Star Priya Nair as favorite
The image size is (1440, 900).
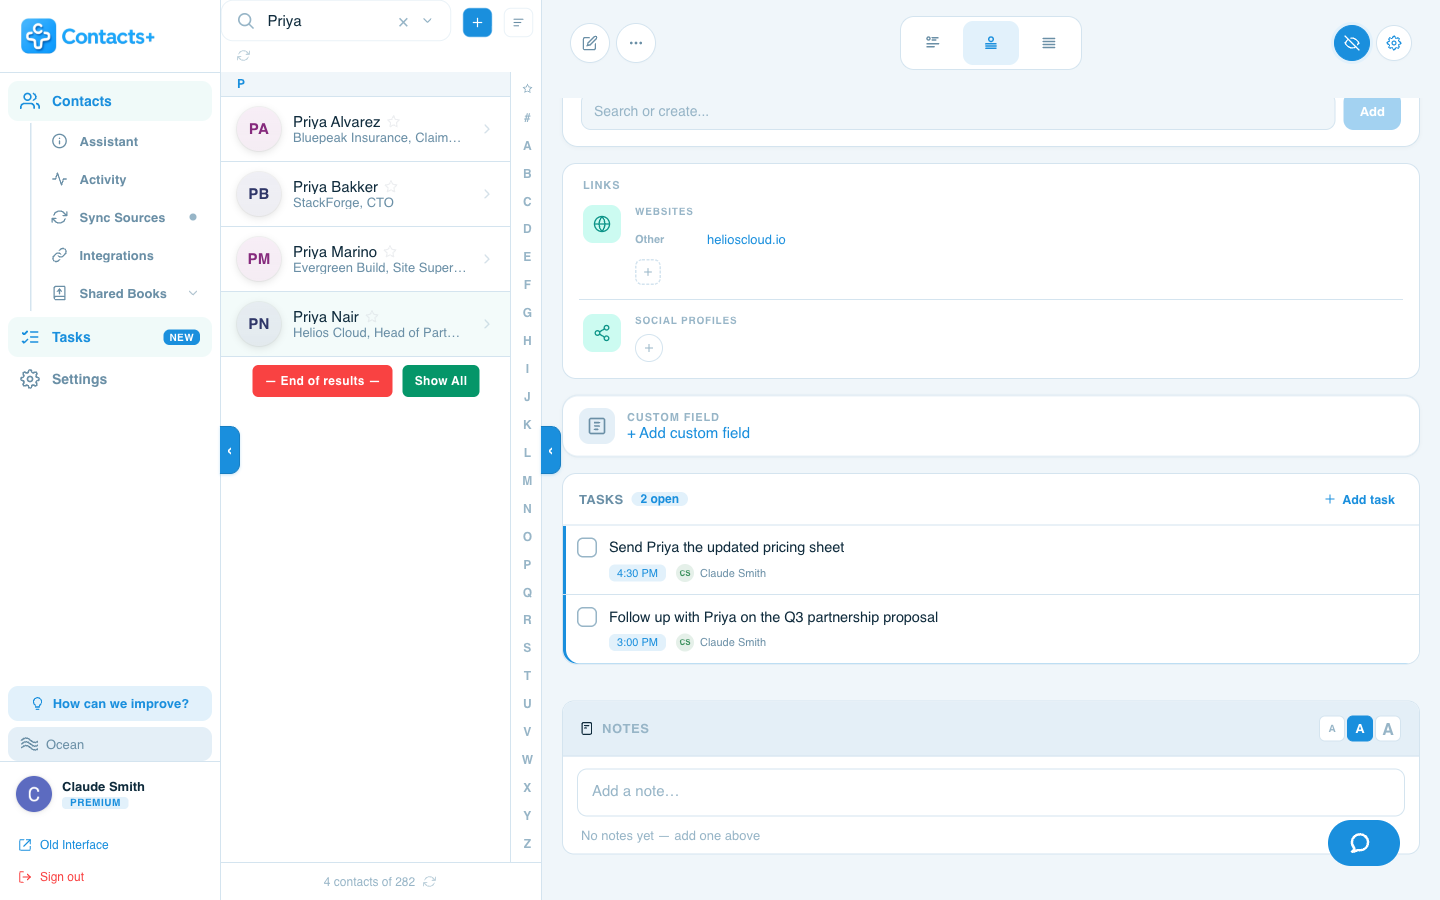[372, 317]
